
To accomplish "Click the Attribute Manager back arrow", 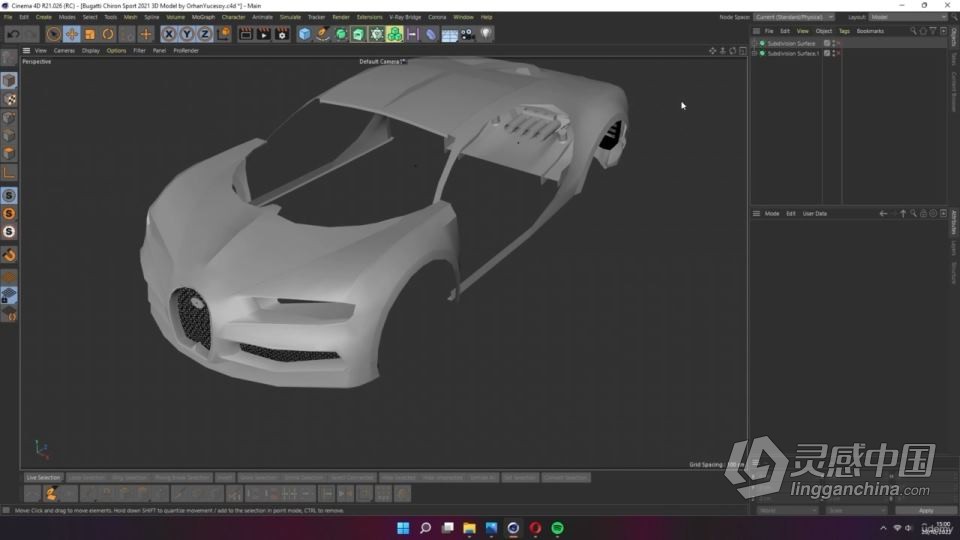I will 883,214.
